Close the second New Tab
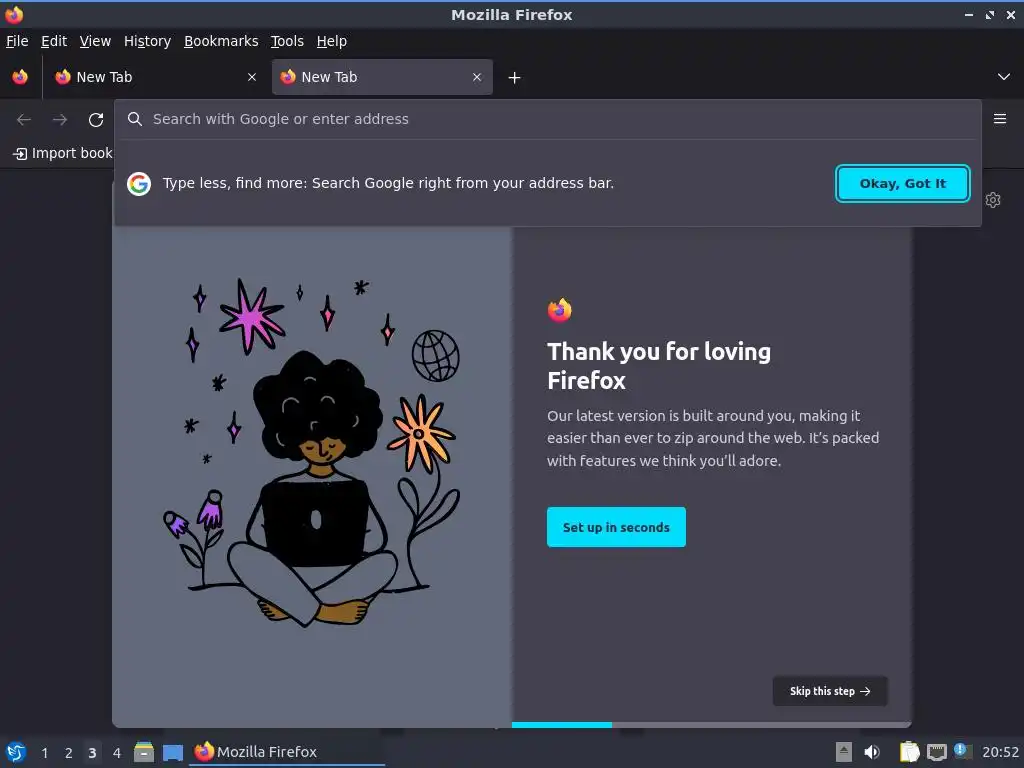The image size is (1024, 768). [477, 77]
